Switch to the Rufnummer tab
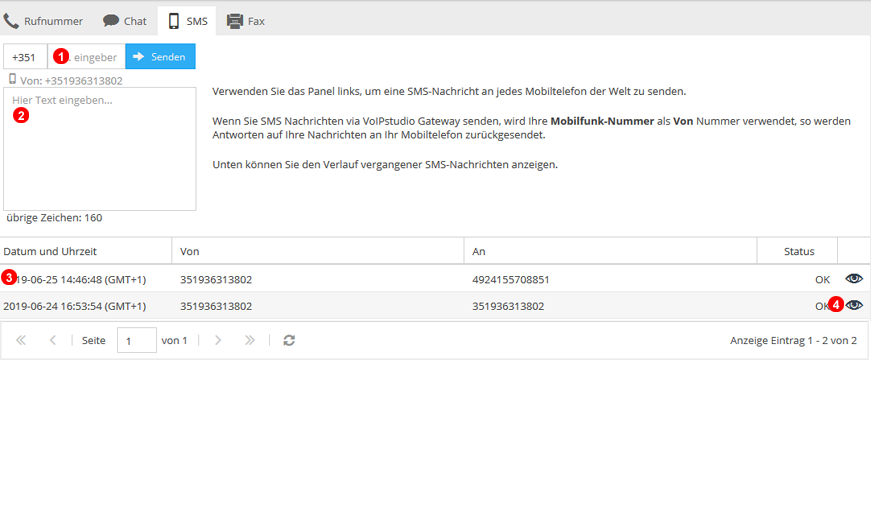 point(43,21)
